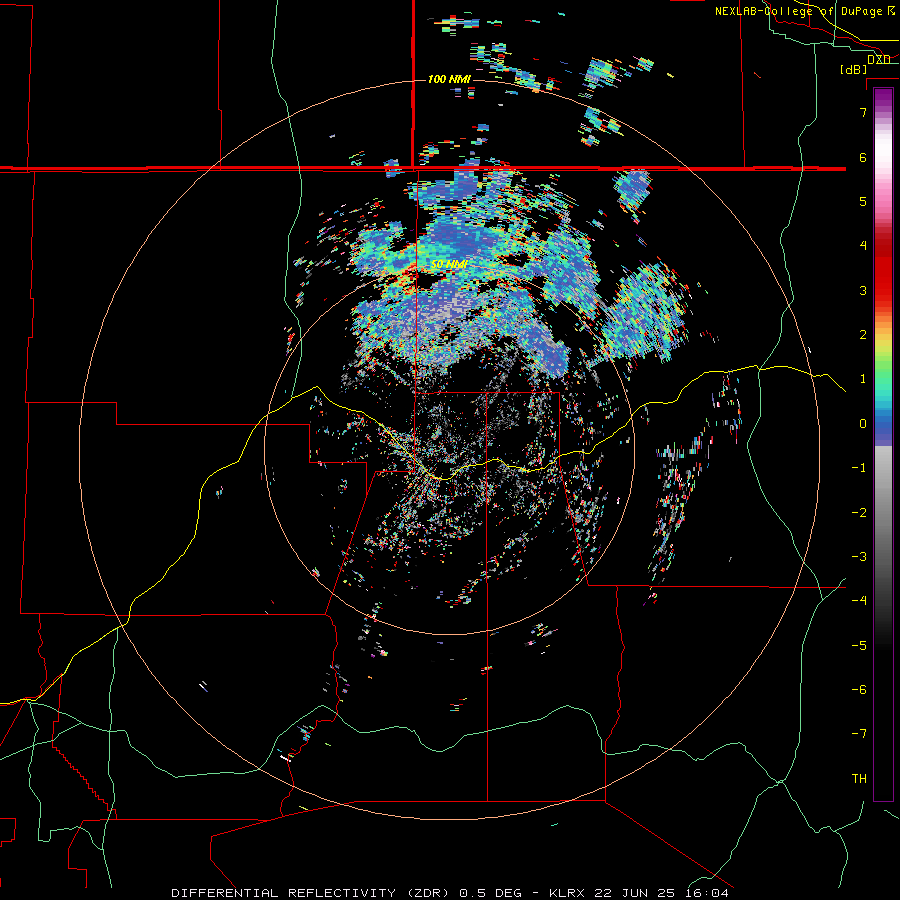The height and width of the screenshot is (900, 900).
Task: Click the 50 NMI range ring label
Action: click(449, 265)
